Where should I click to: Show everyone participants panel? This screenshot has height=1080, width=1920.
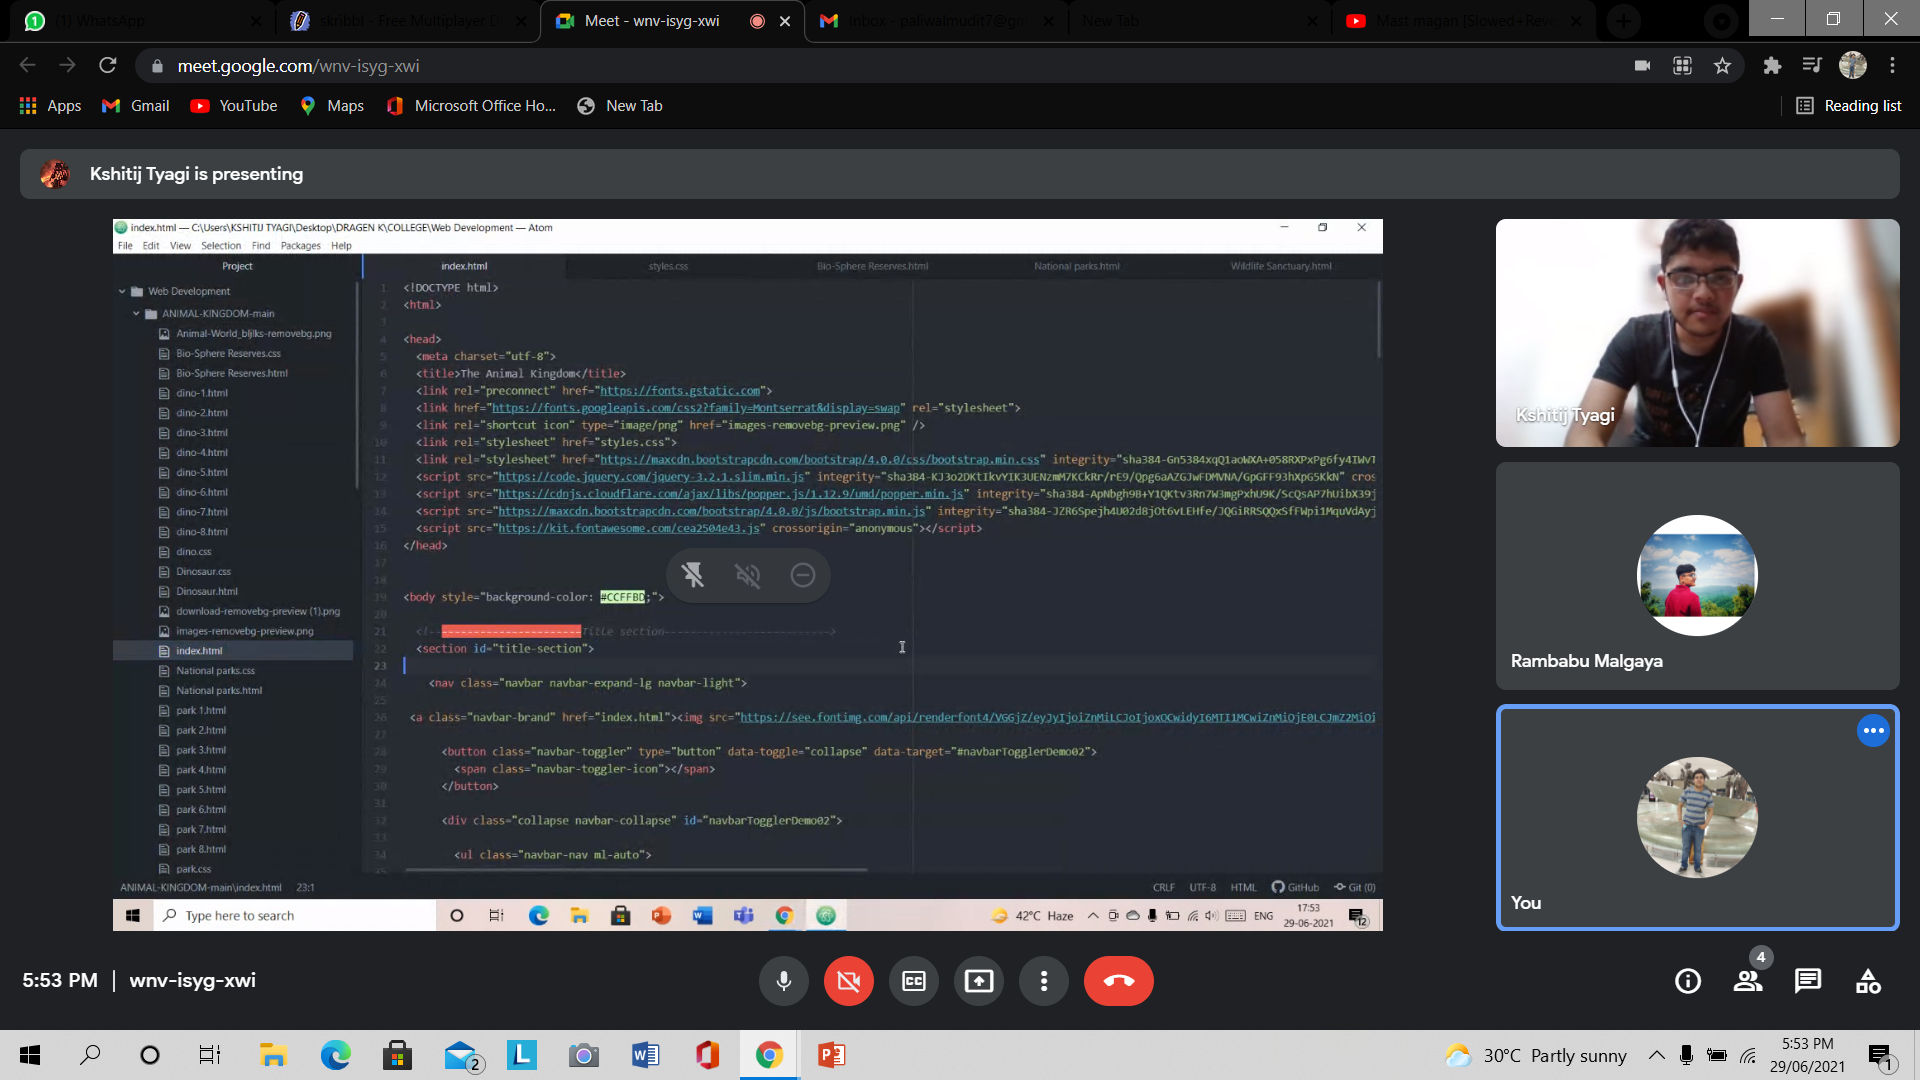click(1748, 981)
